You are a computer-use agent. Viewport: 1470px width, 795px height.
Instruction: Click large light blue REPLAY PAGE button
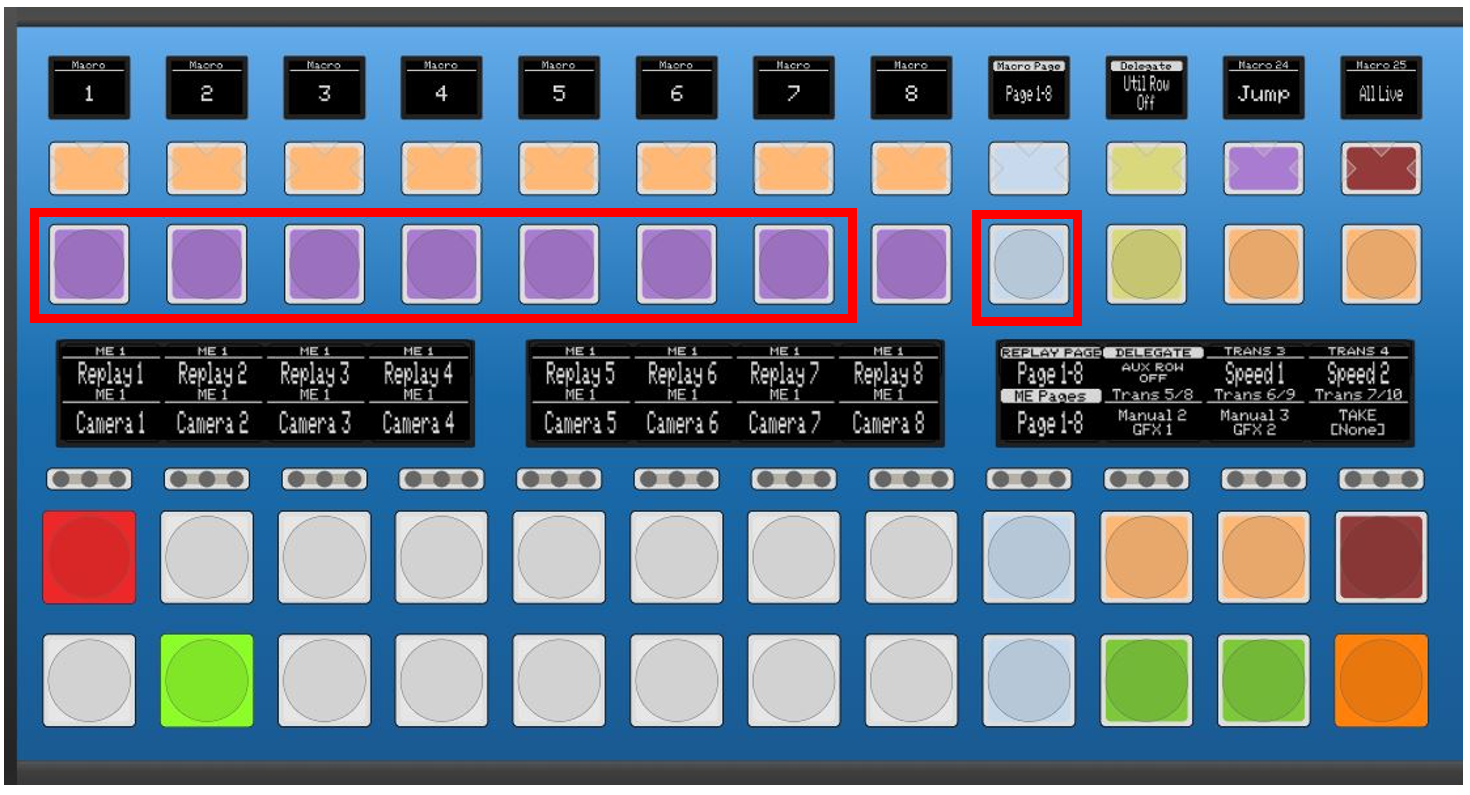(1029, 557)
